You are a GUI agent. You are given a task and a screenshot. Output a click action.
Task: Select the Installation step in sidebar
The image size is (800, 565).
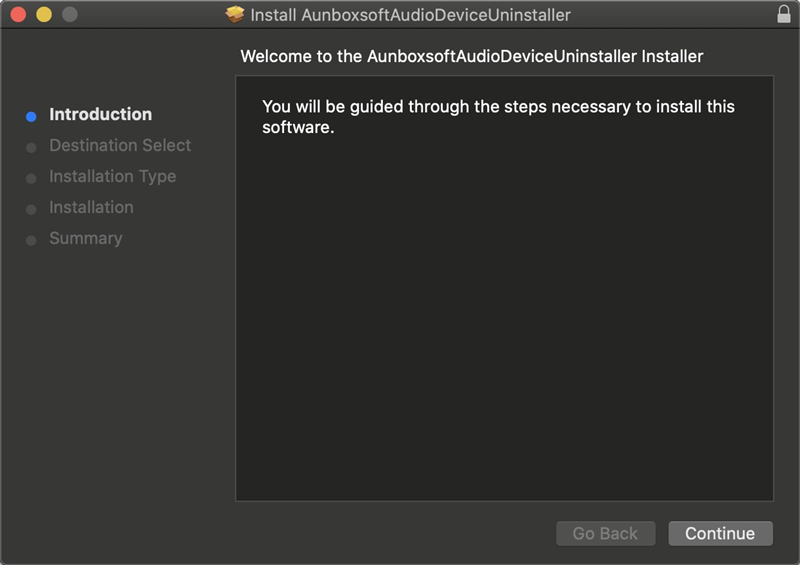[91, 207]
